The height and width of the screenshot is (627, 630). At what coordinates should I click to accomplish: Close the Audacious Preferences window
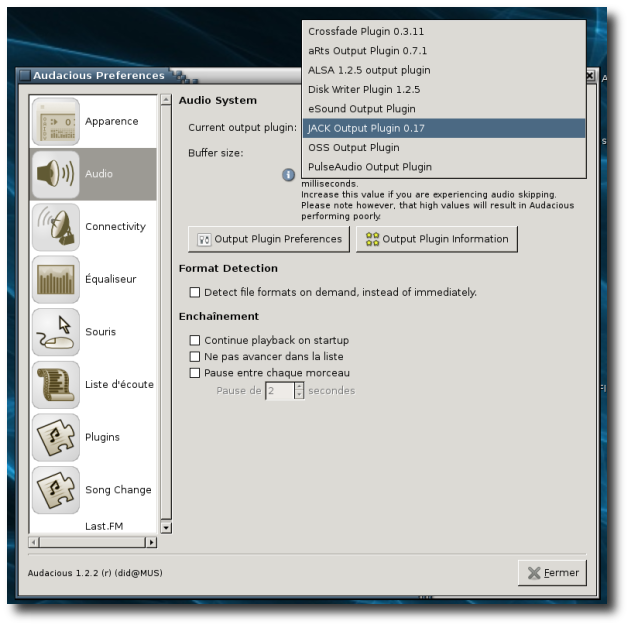tap(590, 76)
